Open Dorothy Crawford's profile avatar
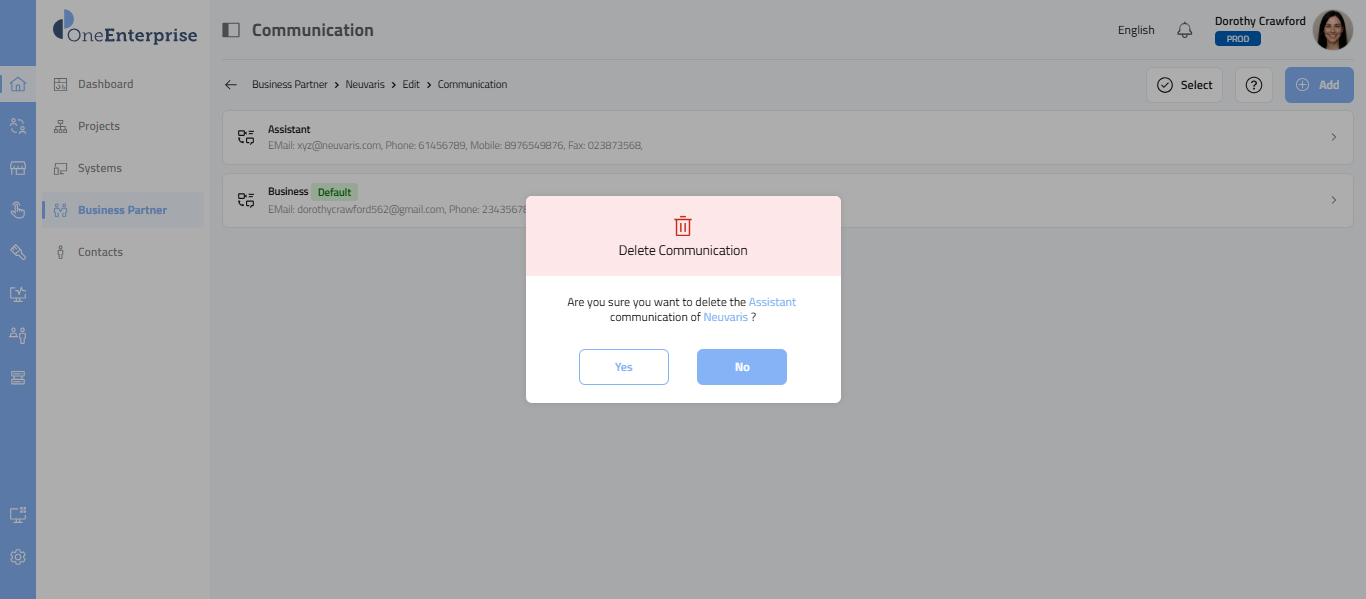1366x599 pixels. (1332, 30)
